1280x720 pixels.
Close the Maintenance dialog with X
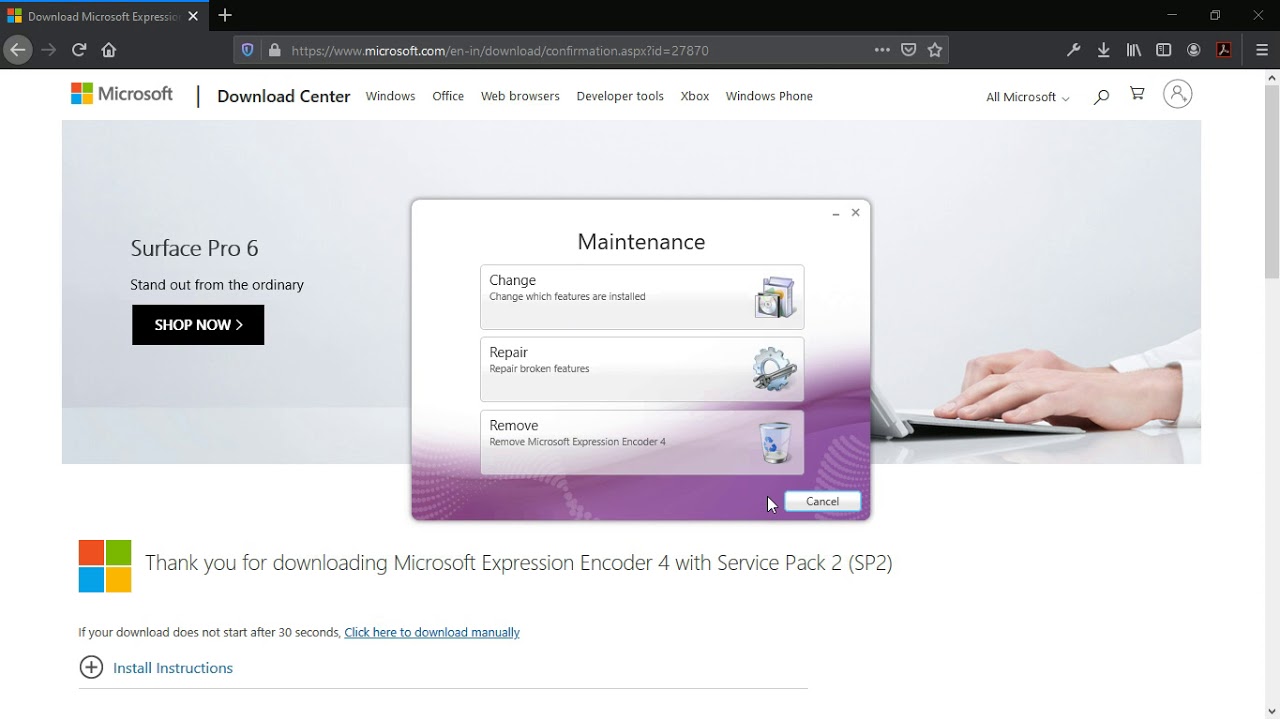click(855, 212)
